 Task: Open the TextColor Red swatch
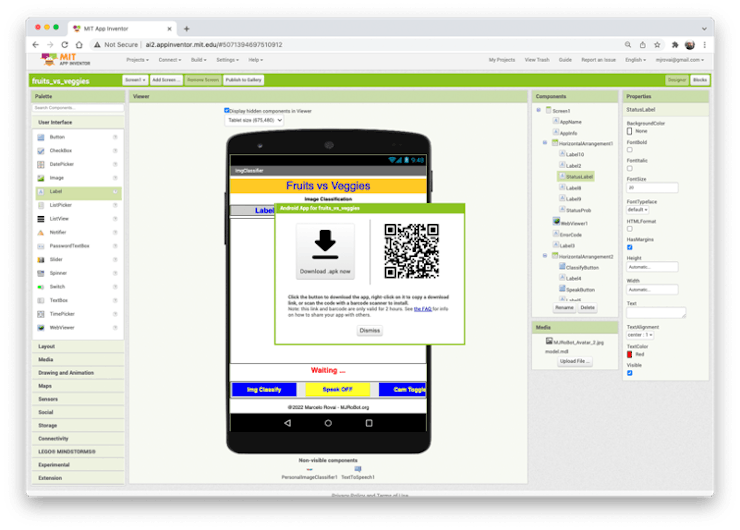point(630,354)
